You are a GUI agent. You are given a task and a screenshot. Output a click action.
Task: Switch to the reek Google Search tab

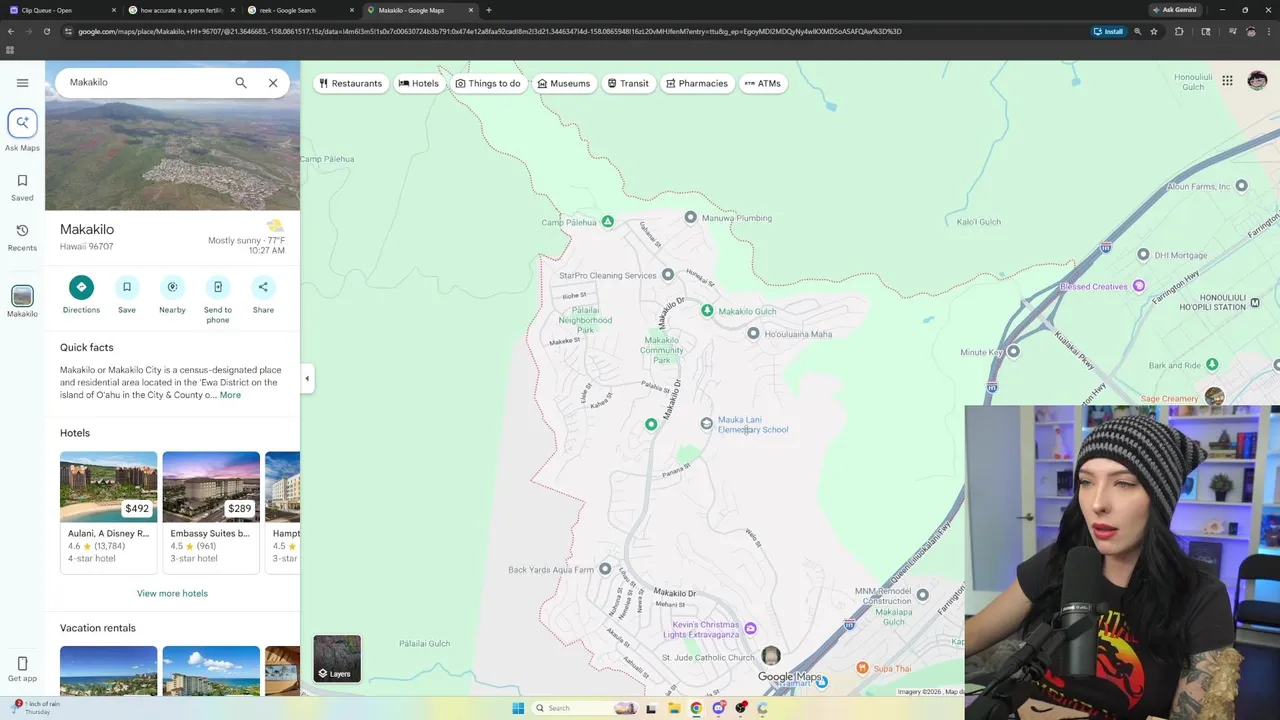[300, 10]
